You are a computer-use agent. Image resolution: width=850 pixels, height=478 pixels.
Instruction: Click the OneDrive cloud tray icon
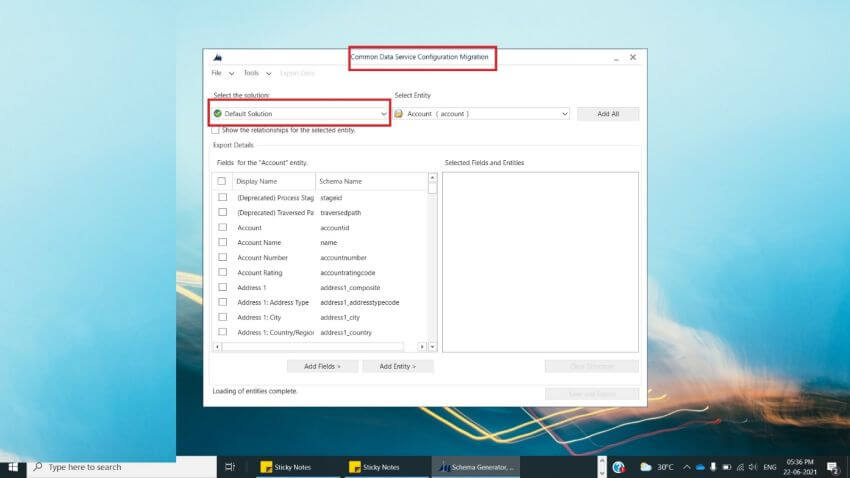(700, 467)
